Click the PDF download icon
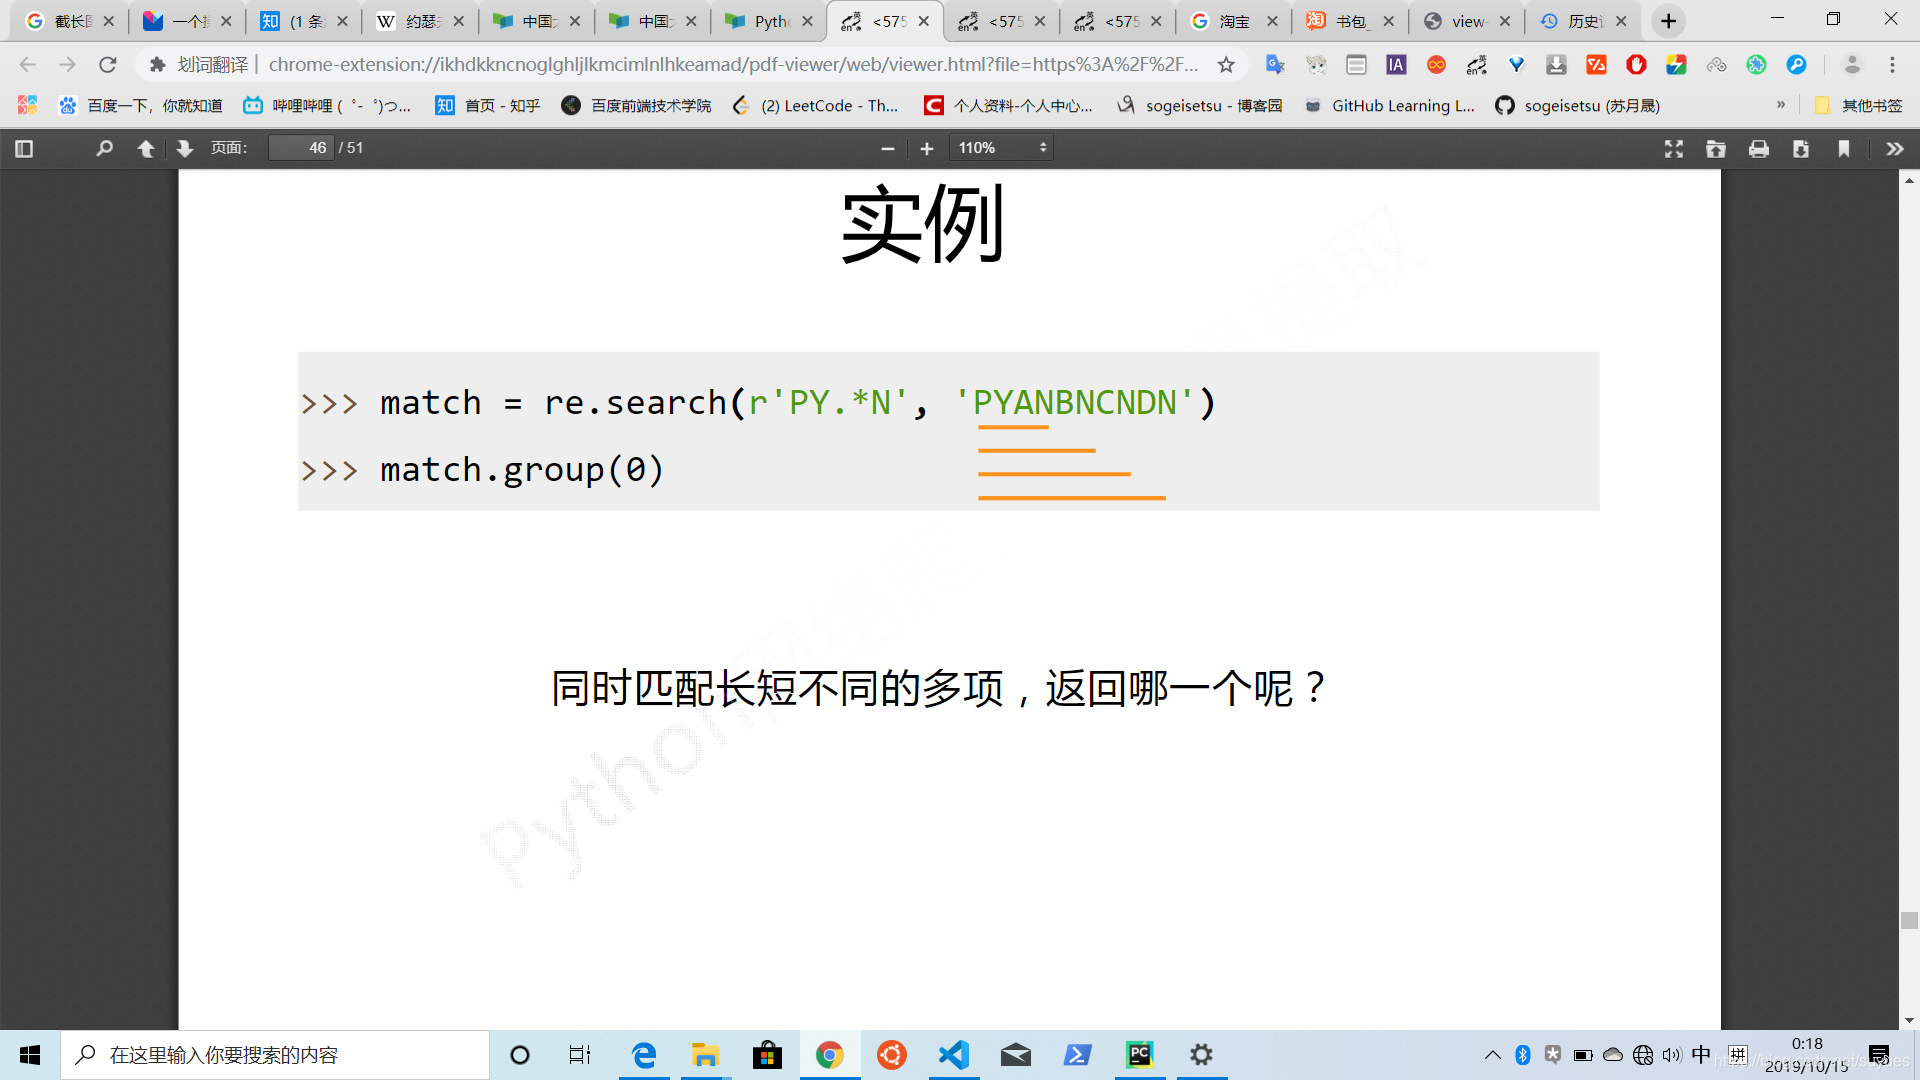This screenshot has width=1920, height=1080. pyautogui.click(x=1801, y=148)
